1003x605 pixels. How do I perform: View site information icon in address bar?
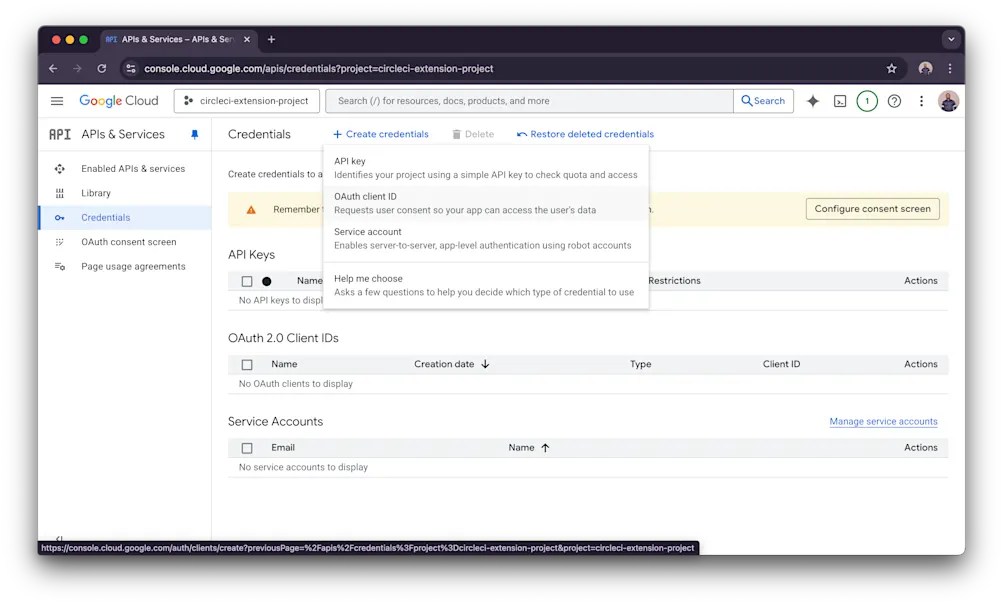130,68
